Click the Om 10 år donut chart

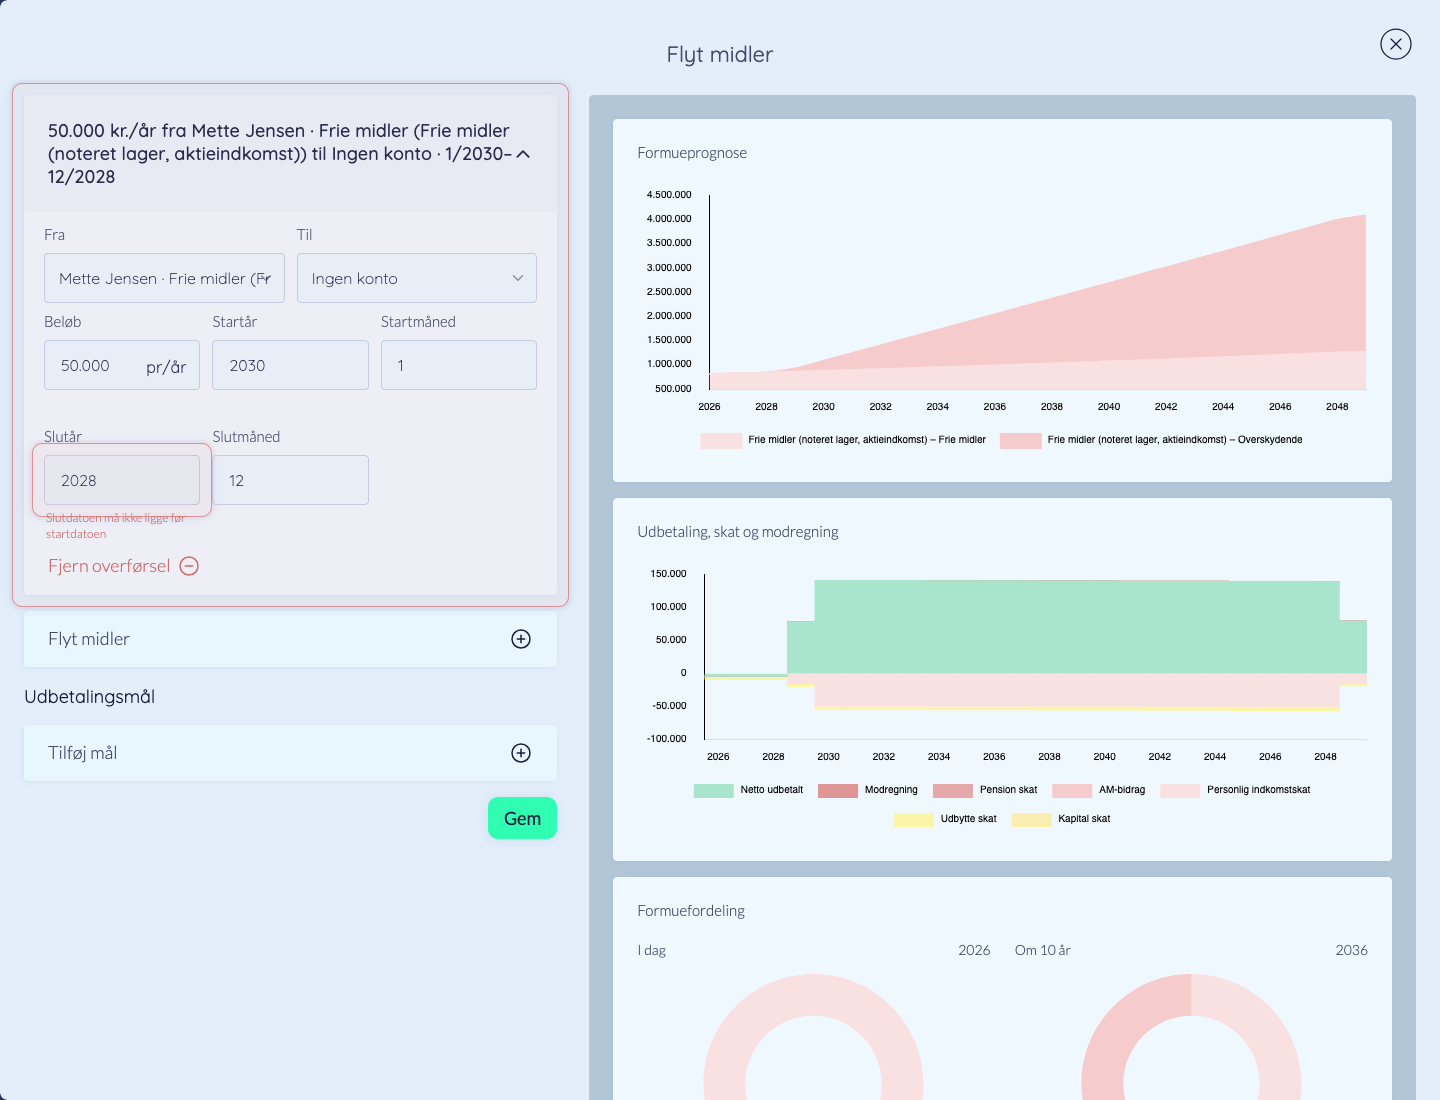[1191, 1037]
